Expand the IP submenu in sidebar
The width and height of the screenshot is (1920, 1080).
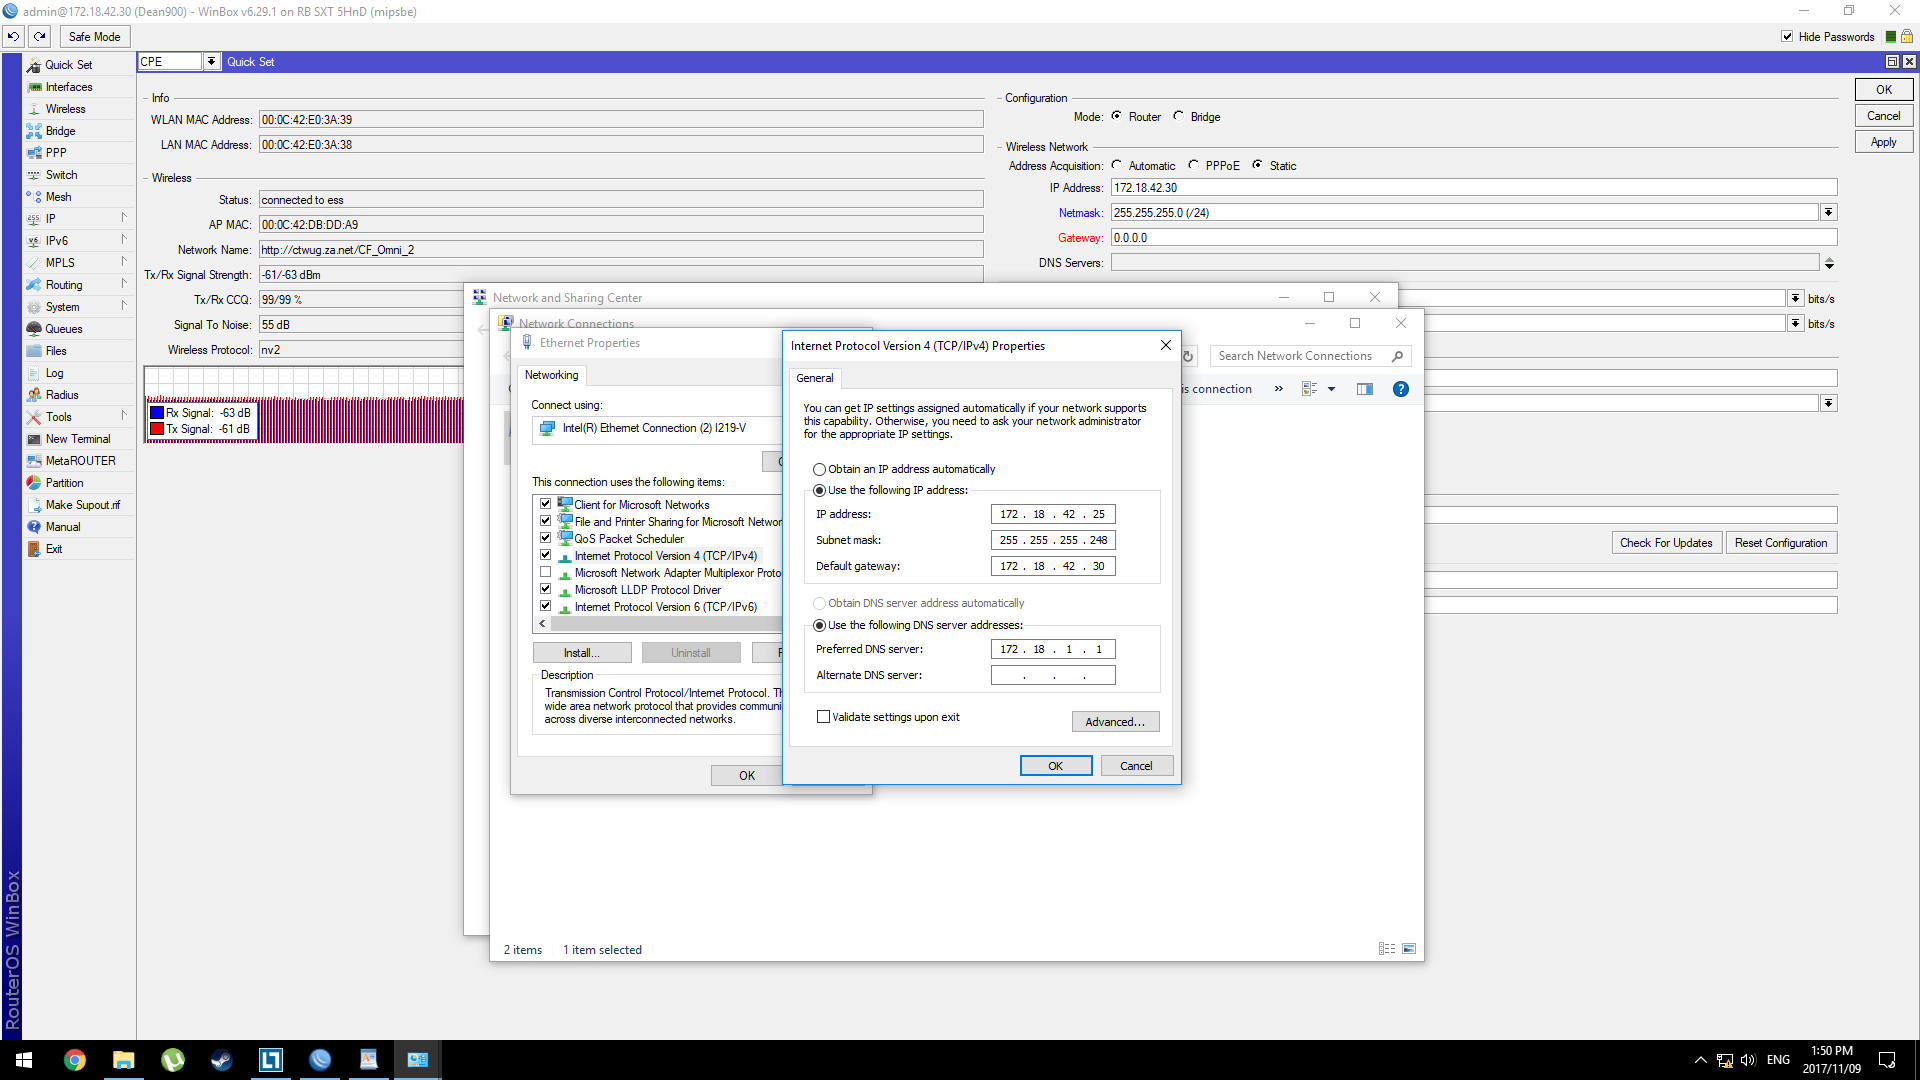123,218
